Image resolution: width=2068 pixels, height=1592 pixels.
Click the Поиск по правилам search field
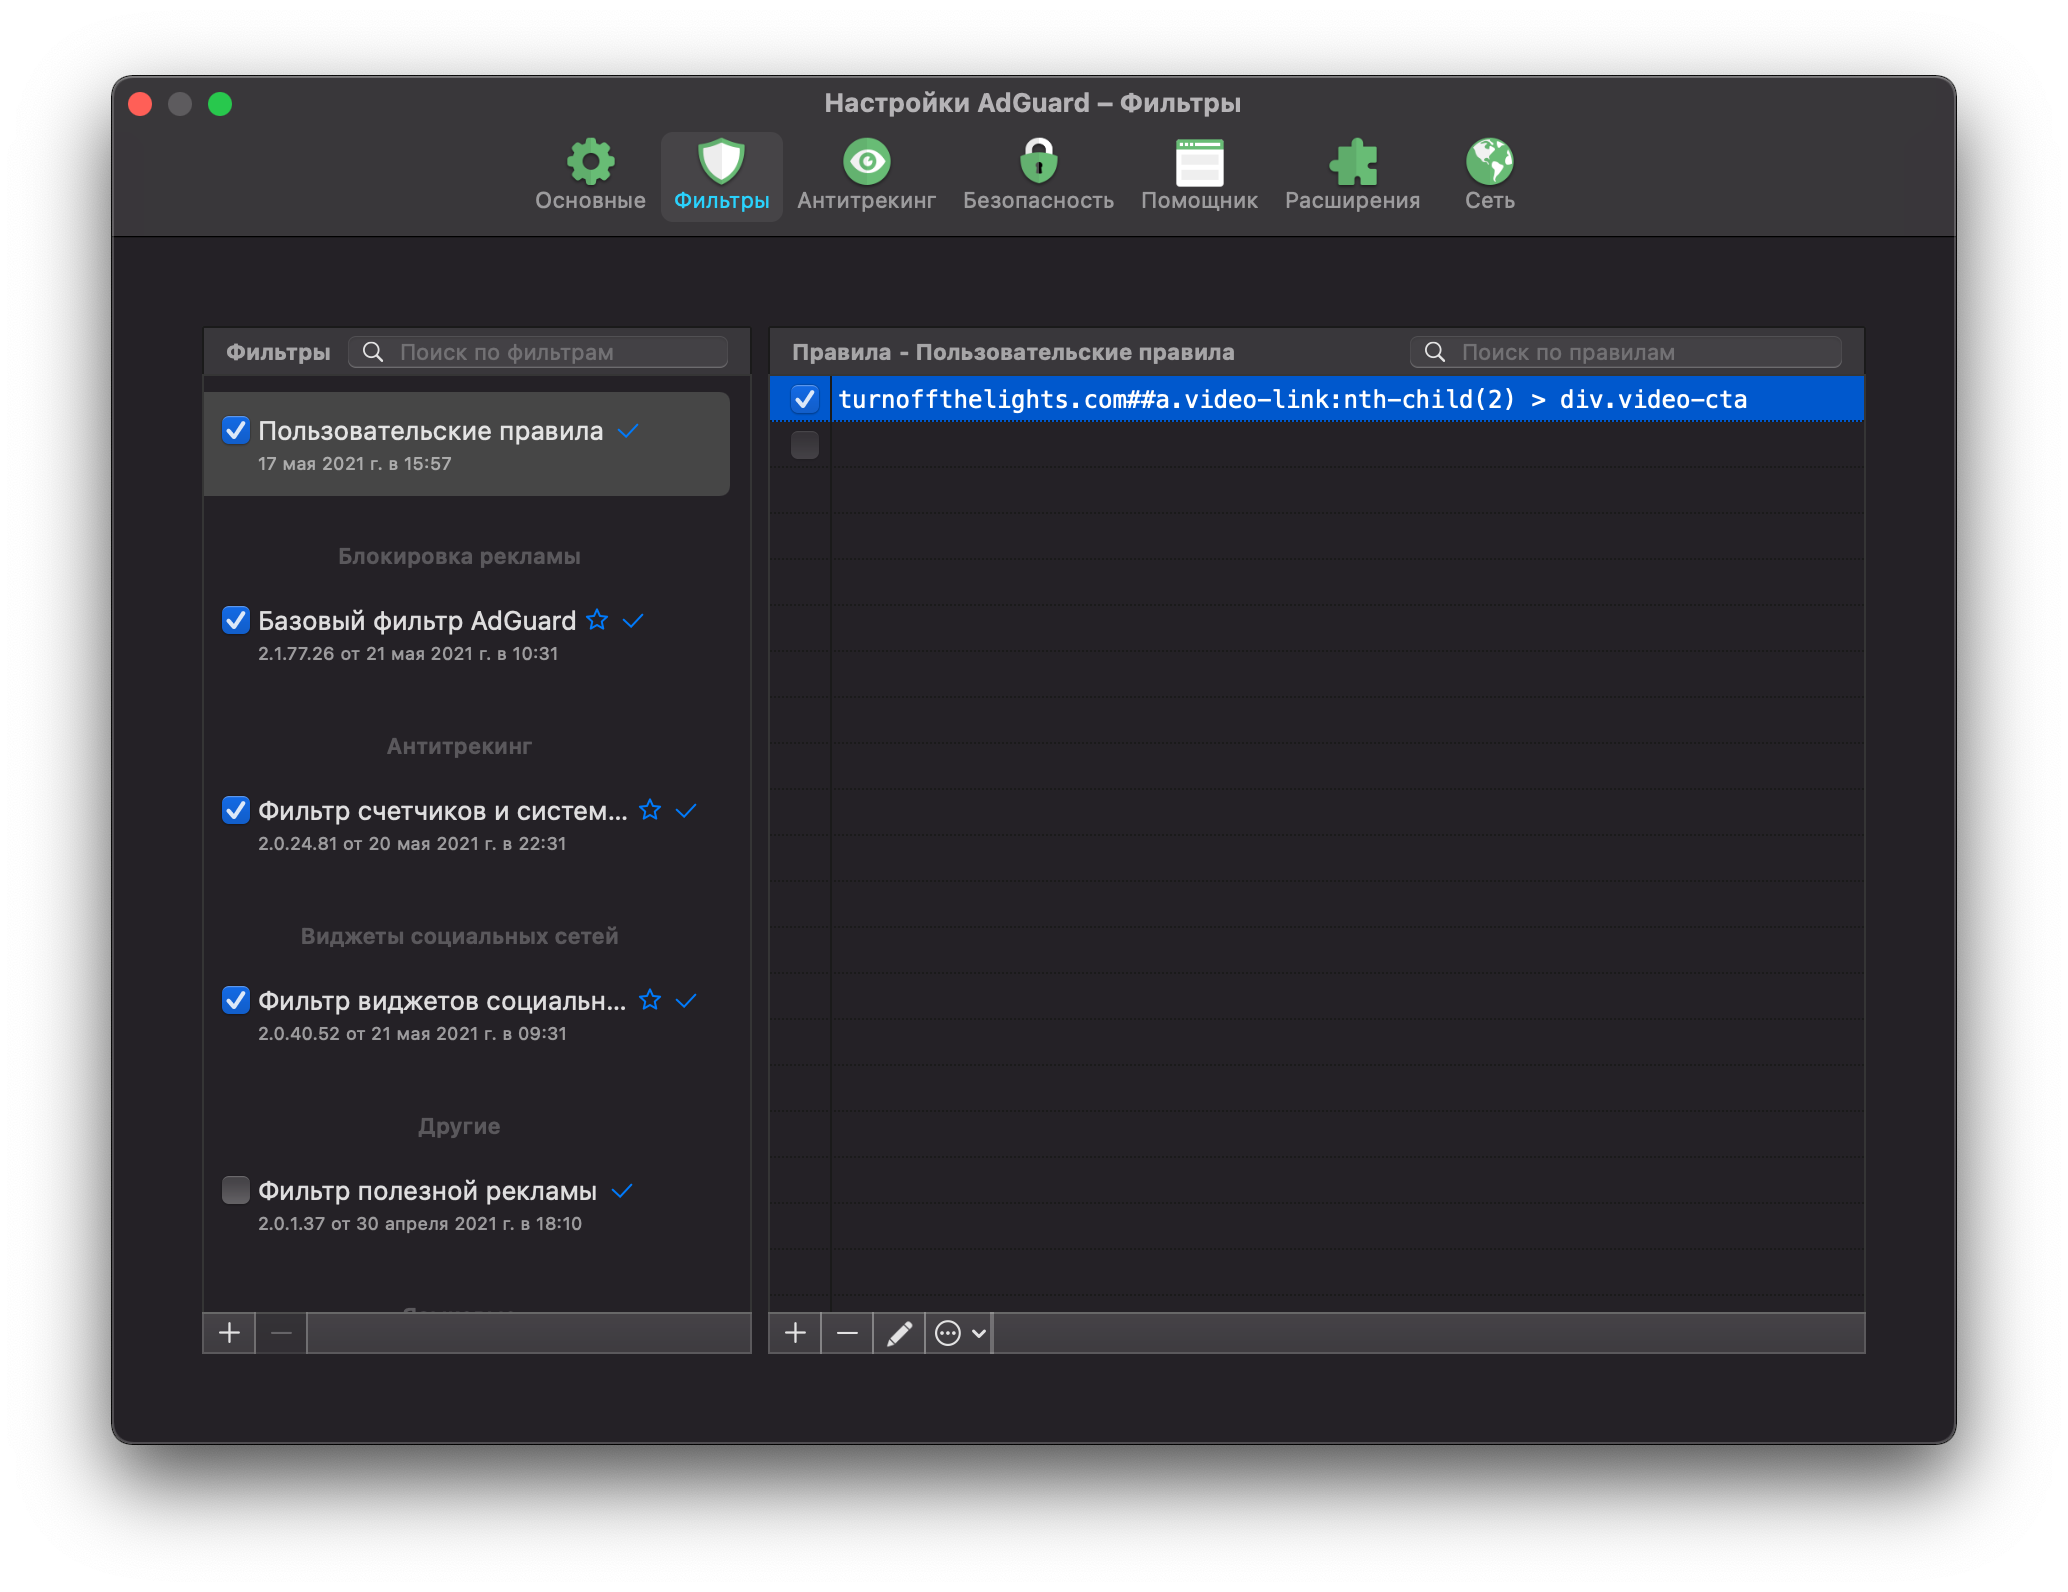click(1626, 352)
